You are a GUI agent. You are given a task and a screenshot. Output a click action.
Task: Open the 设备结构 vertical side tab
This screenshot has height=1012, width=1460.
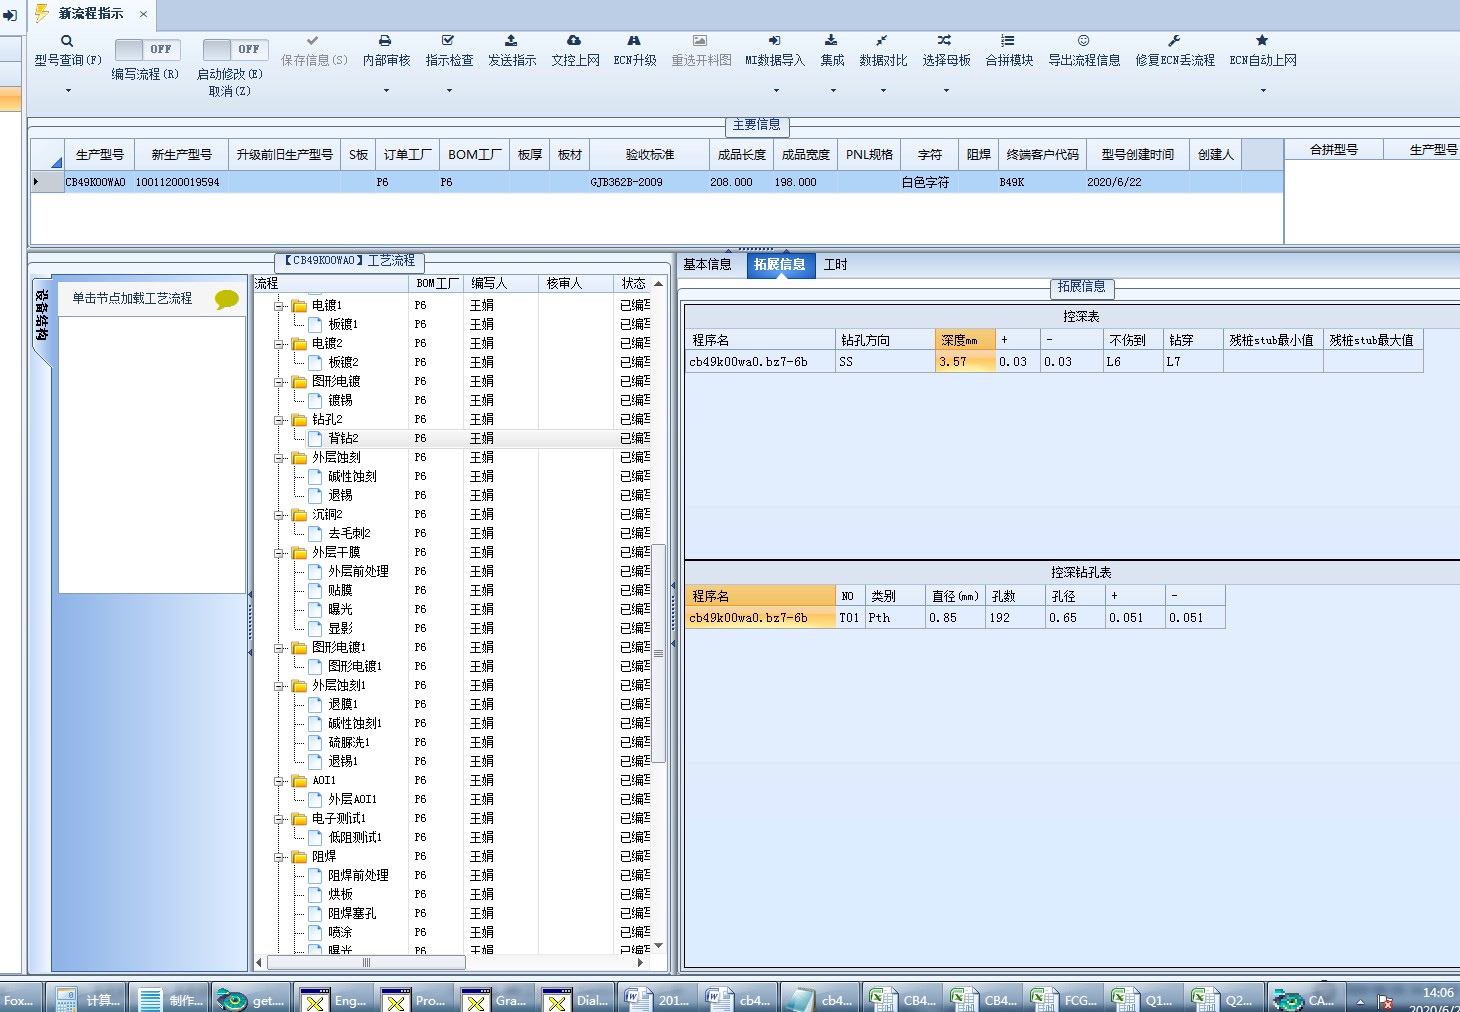point(42,316)
